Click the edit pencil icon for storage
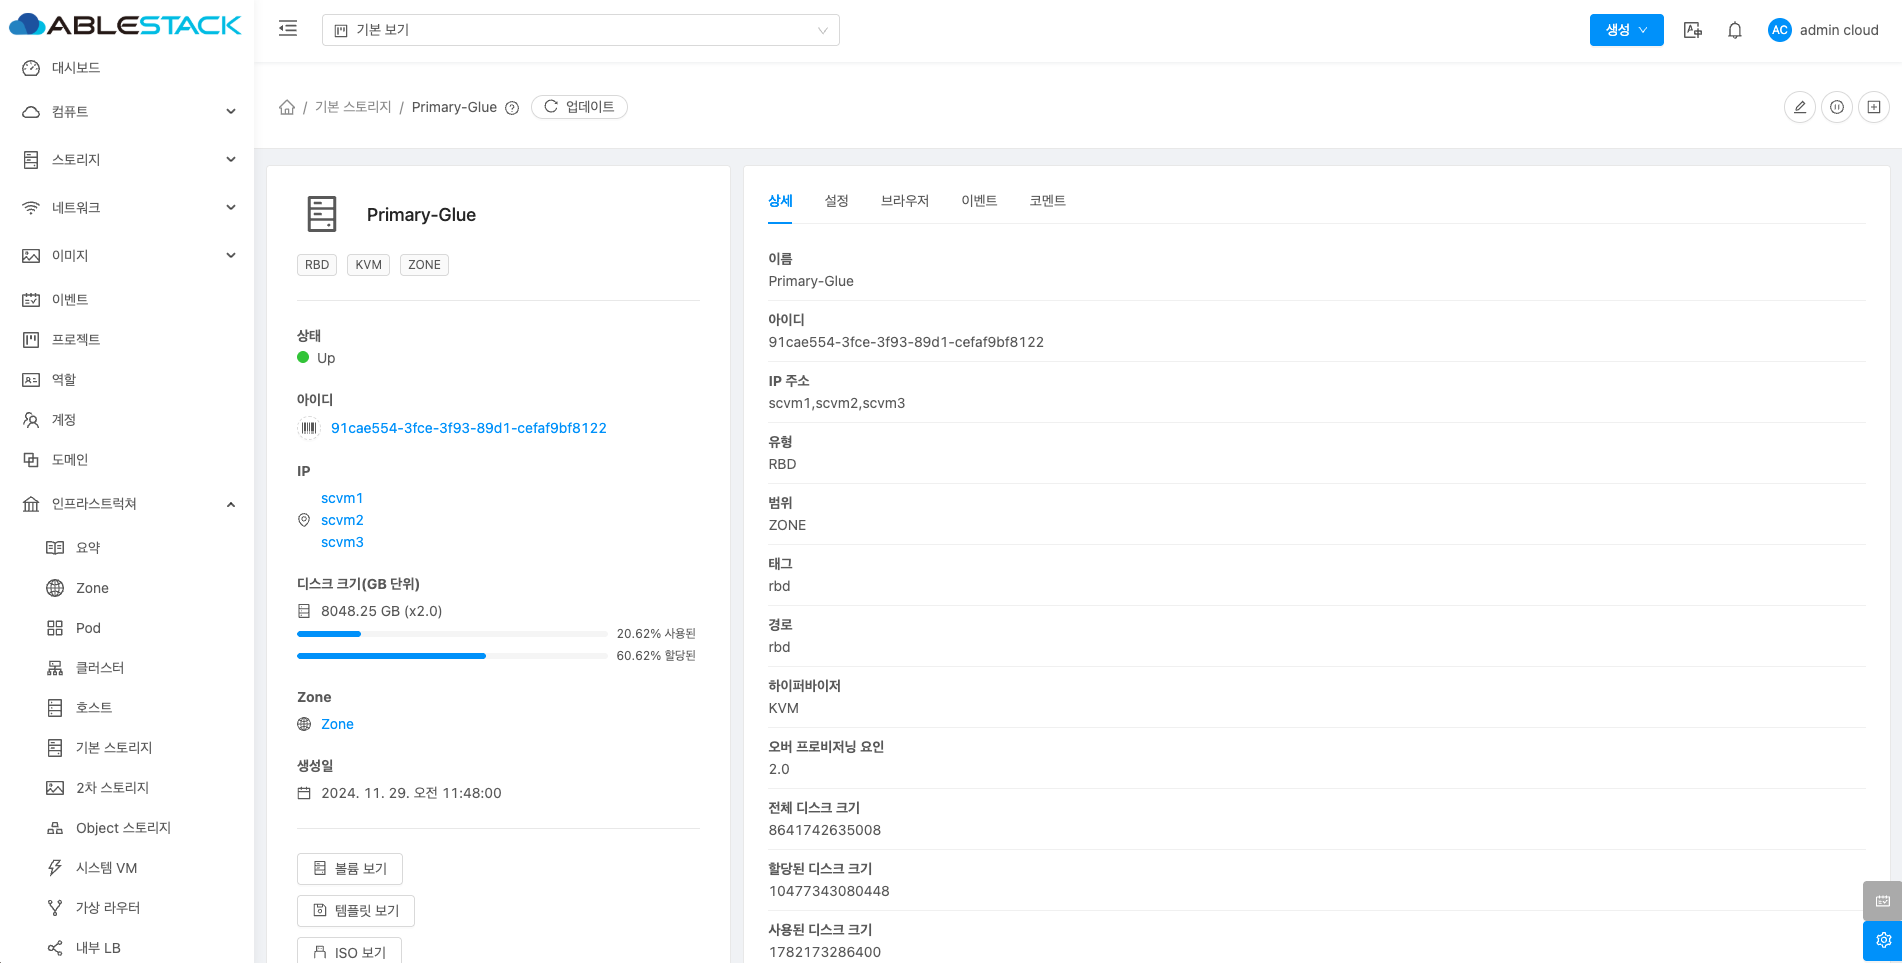Viewport: 1902px width, 963px height. coord(1799,107)
